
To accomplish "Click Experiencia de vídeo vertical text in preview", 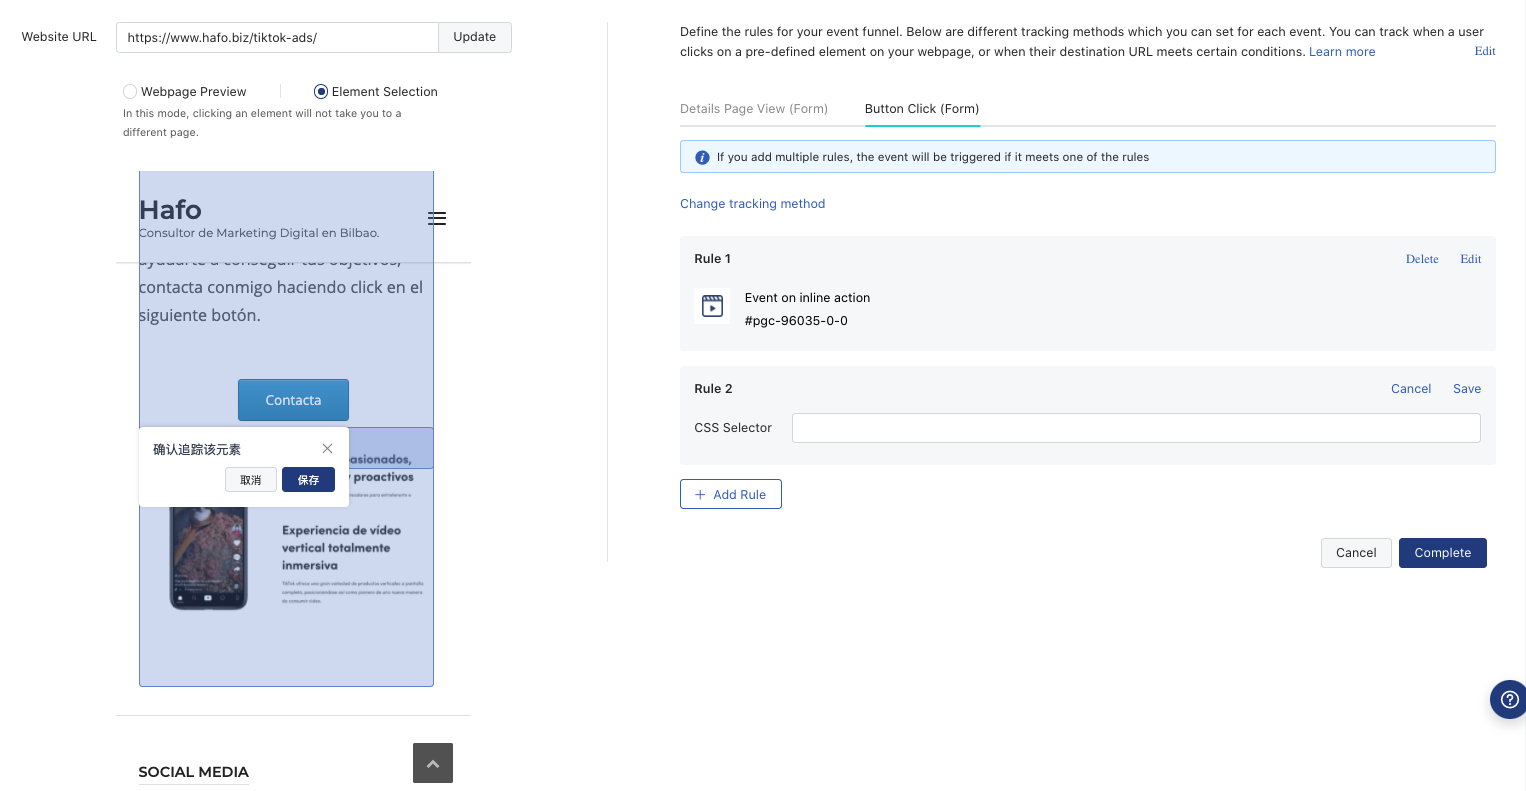I will (x=341, y=548).
